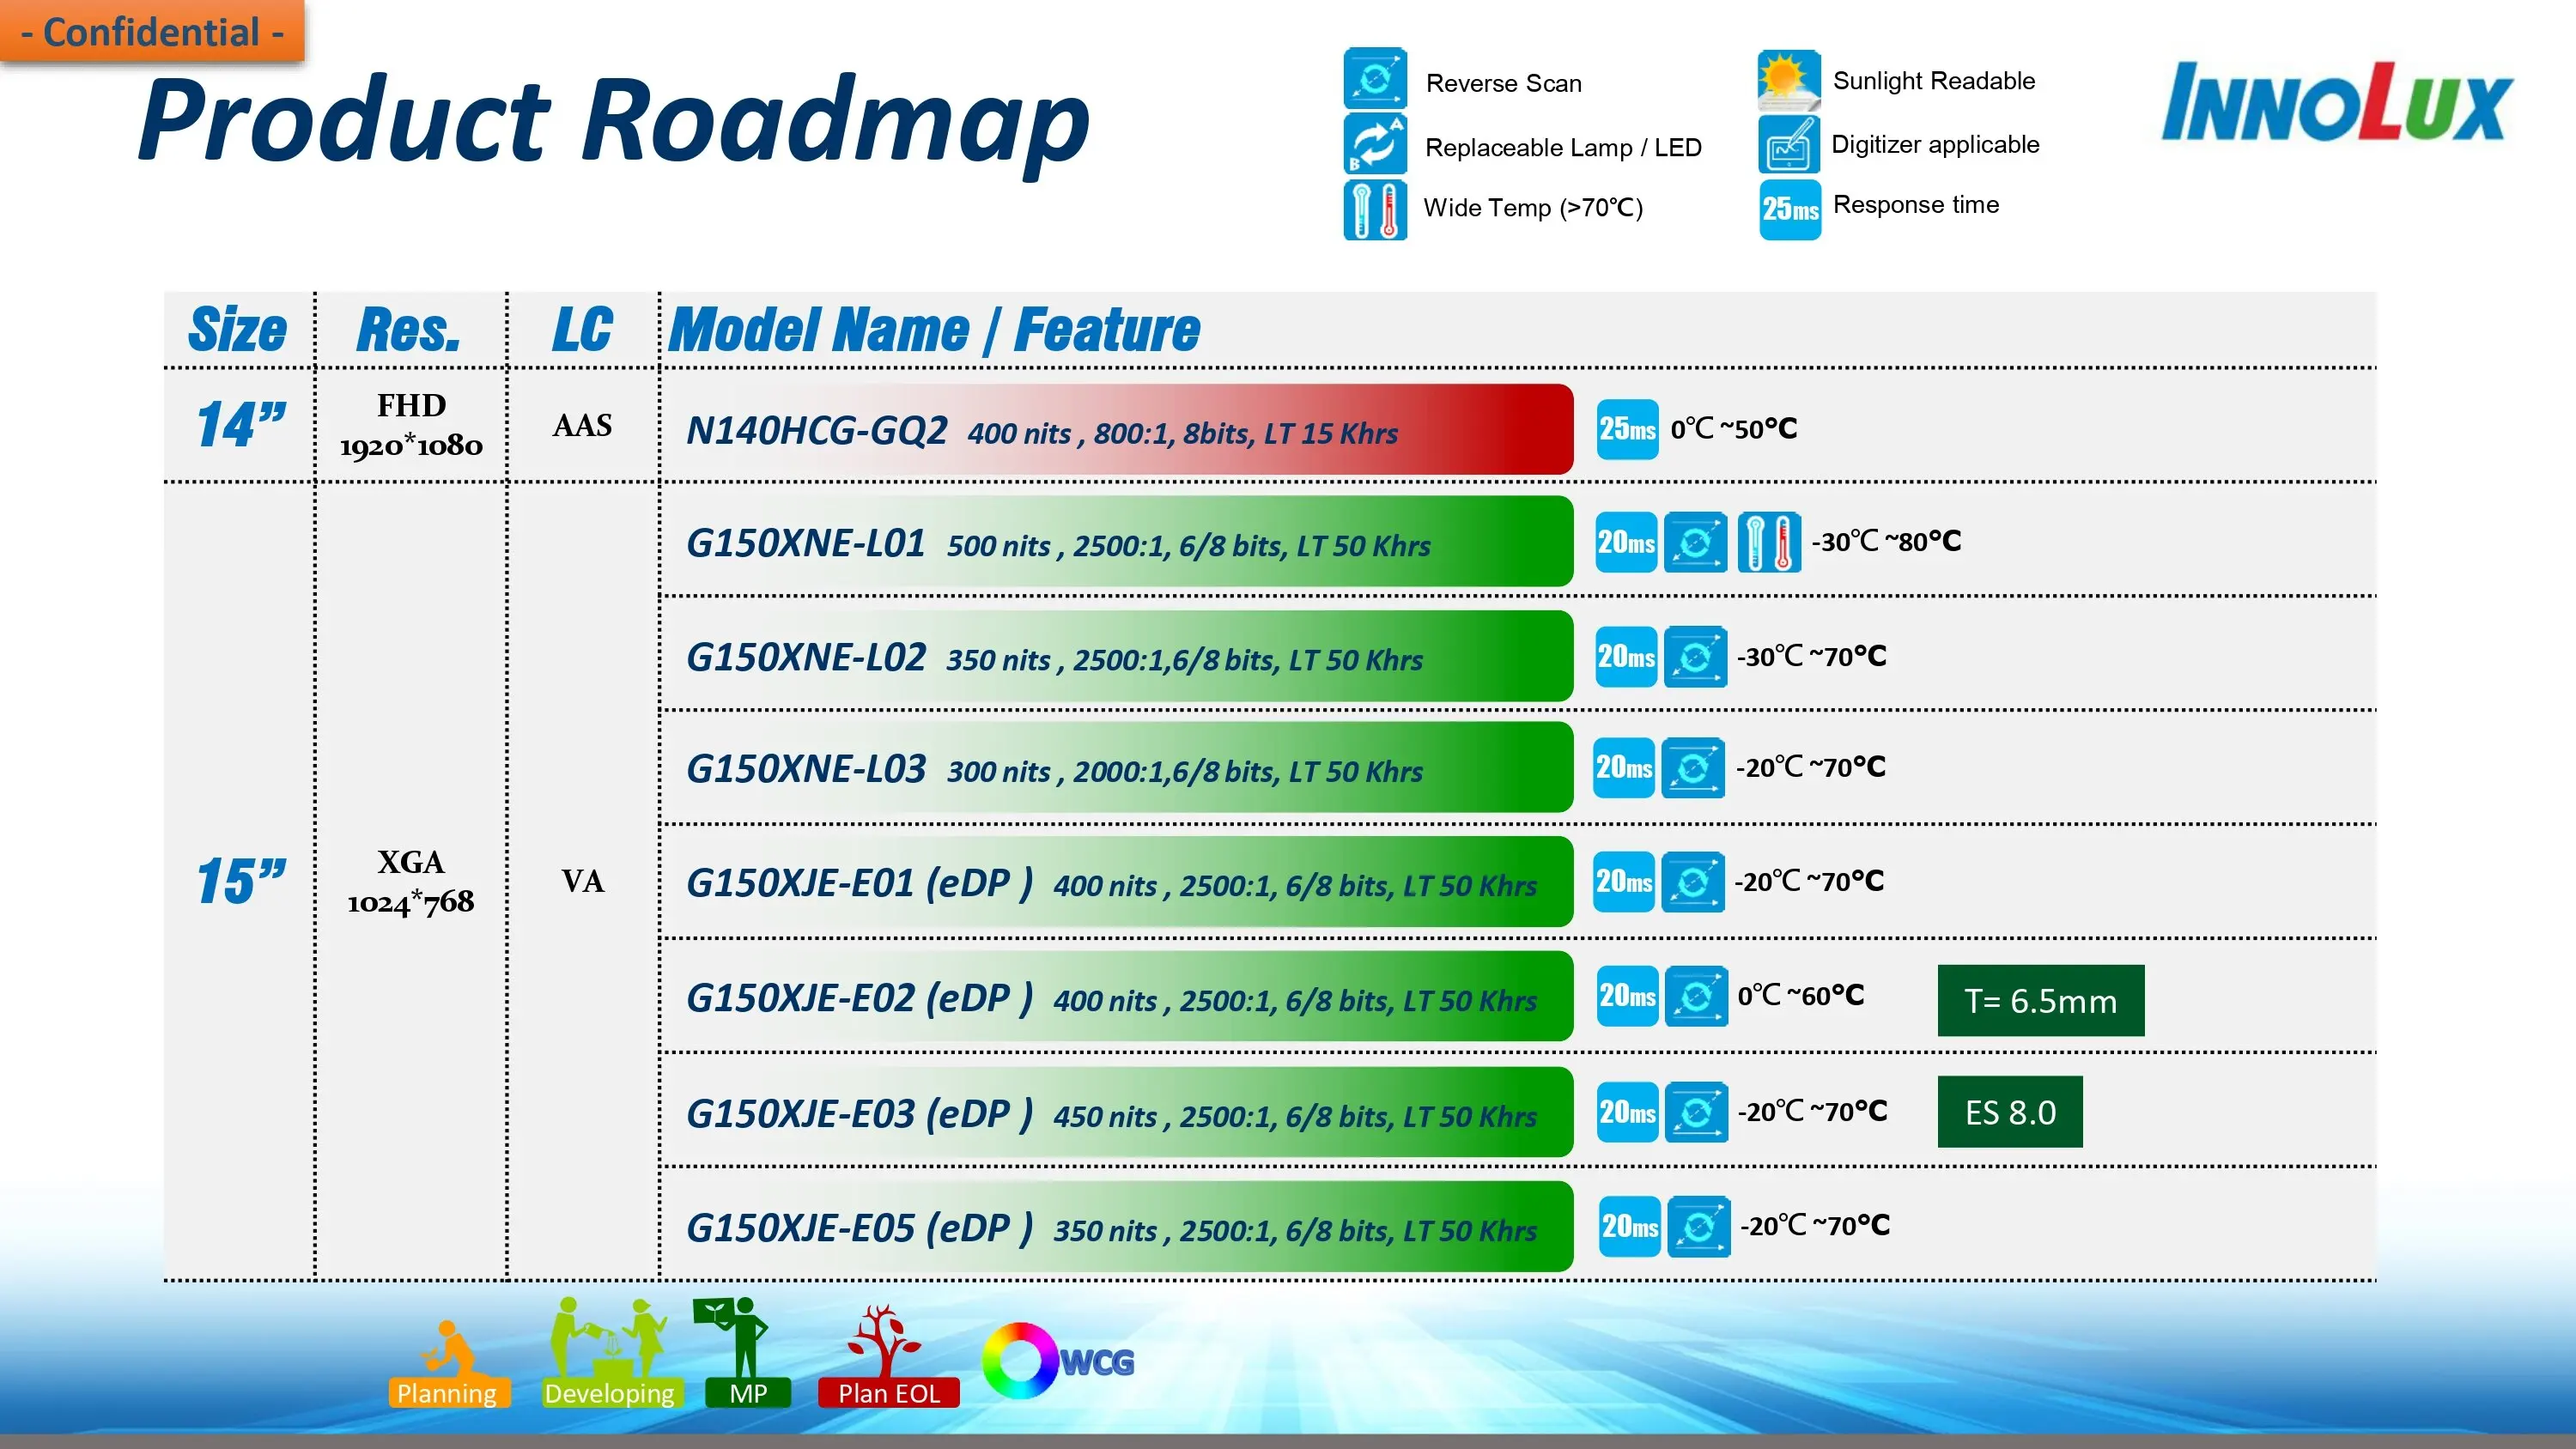The width and height of the screenshot is (2576, 1449).
Task: Click the WCG color wheel icon
Action: [1019, 1360]
